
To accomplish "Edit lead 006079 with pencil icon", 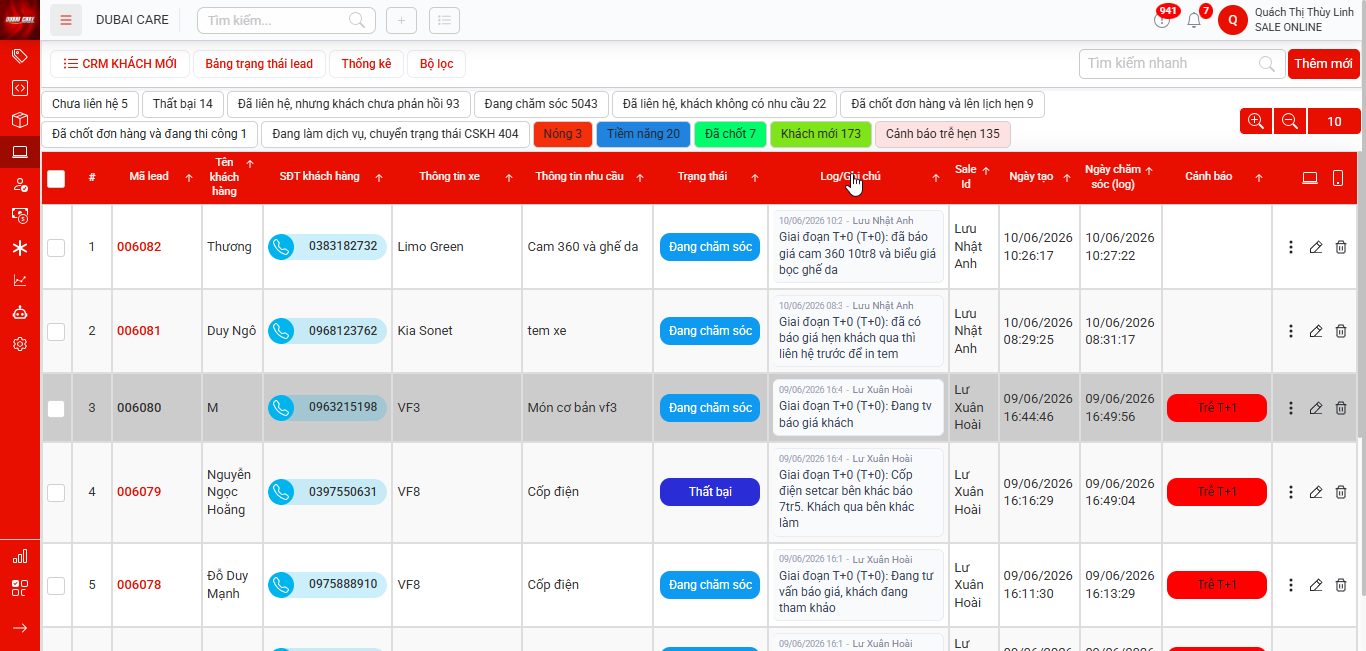I will pyautogui.click(x=1316, y=492).
